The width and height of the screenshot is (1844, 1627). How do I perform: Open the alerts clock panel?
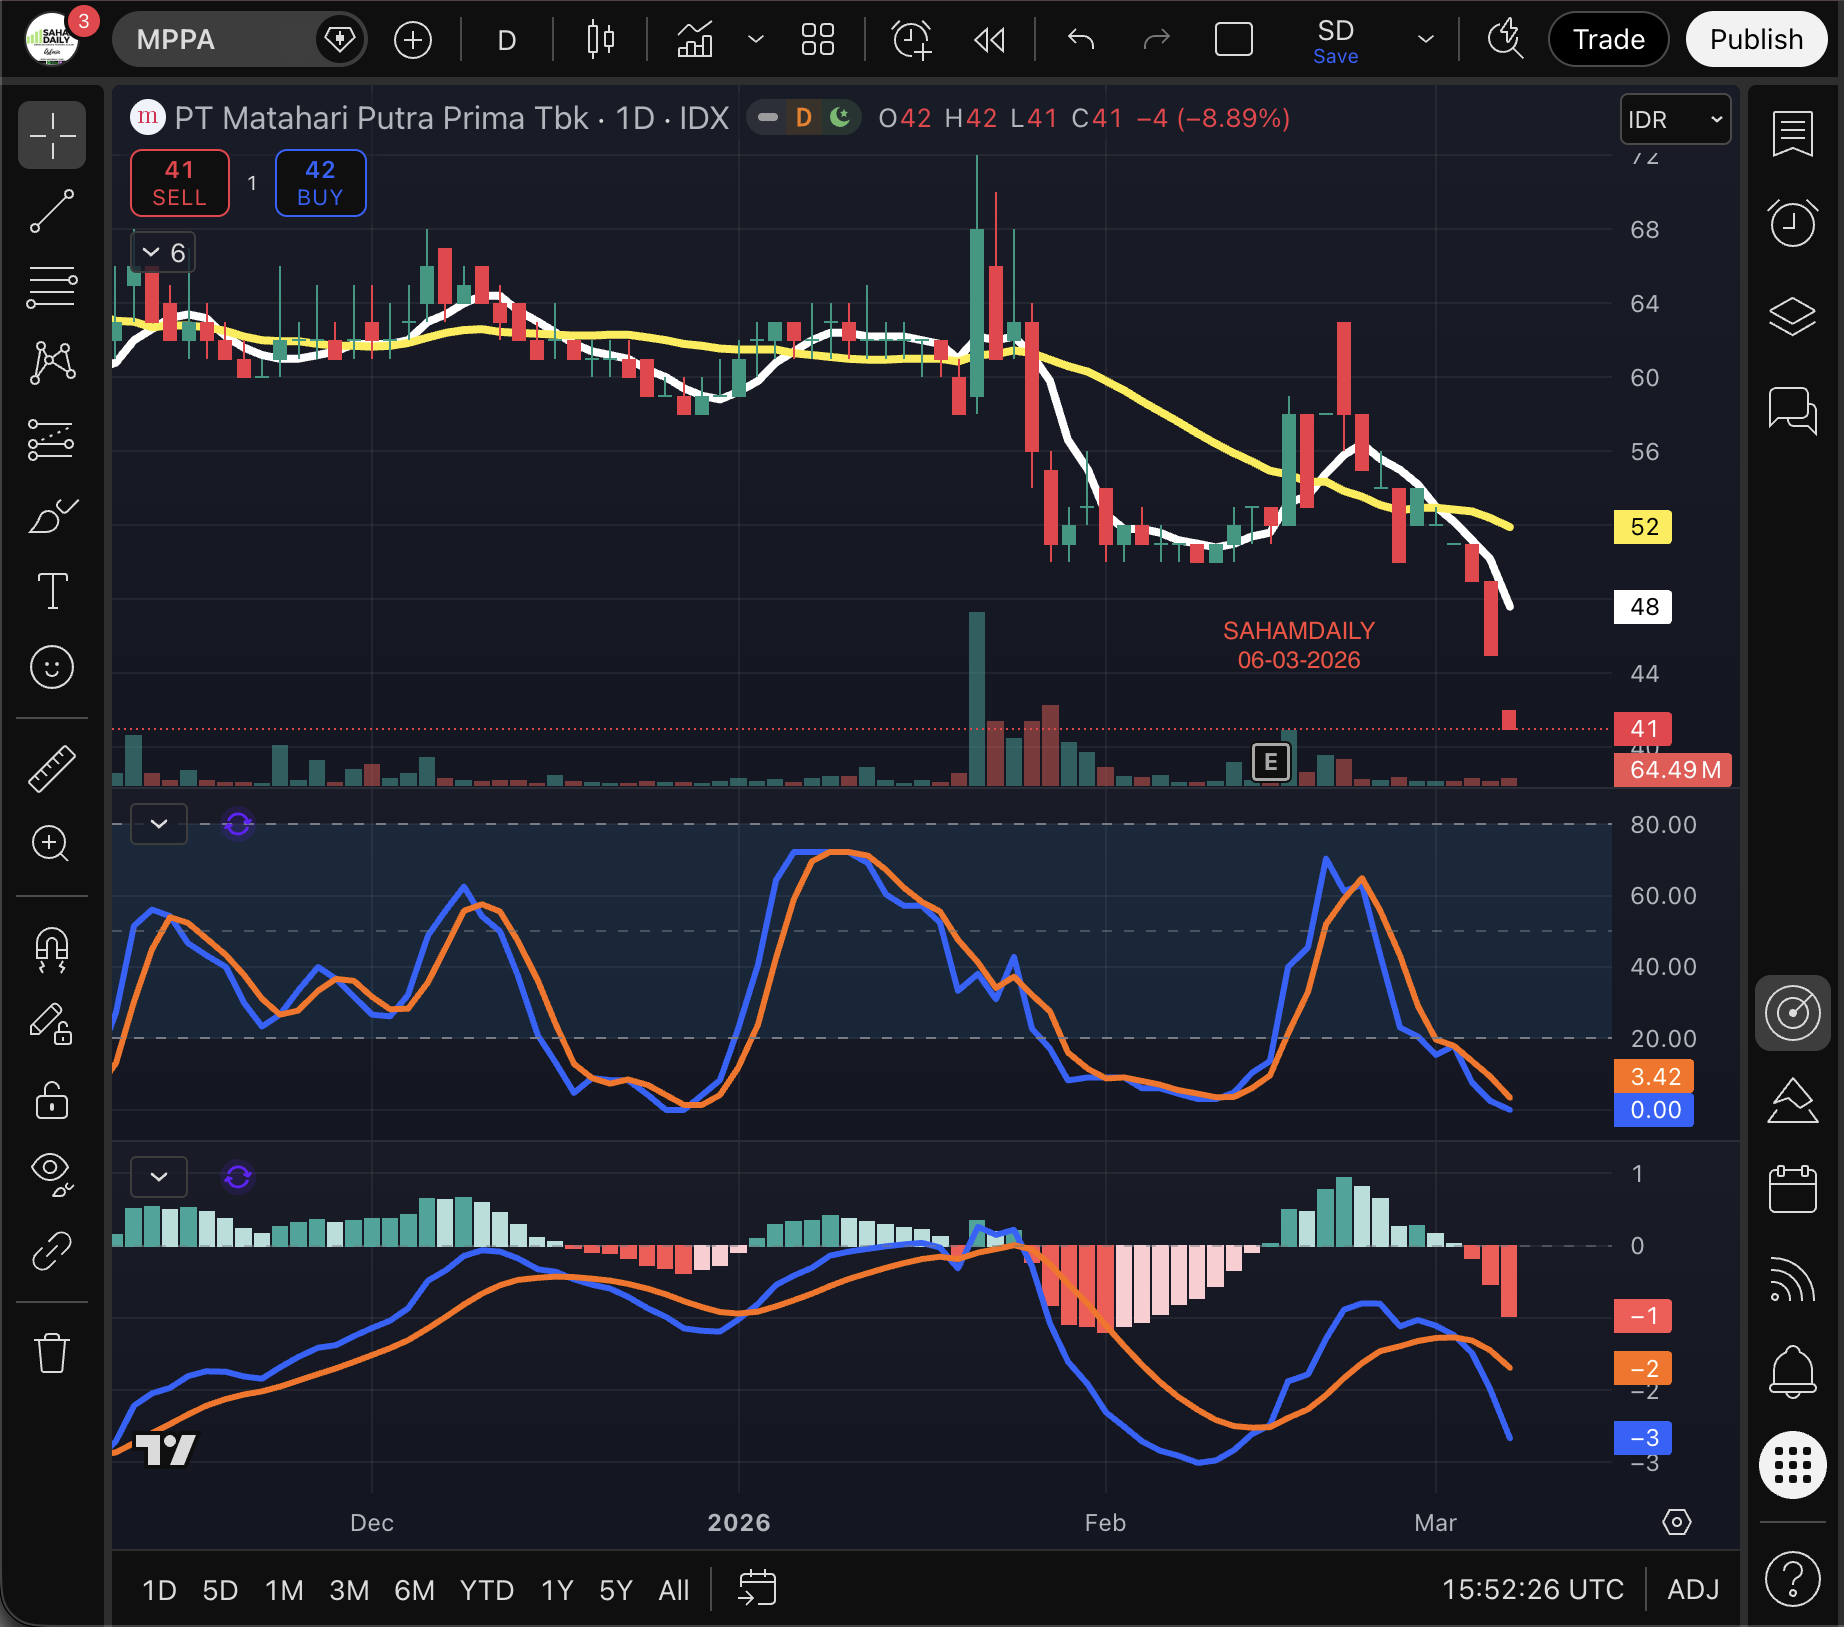1792,222
